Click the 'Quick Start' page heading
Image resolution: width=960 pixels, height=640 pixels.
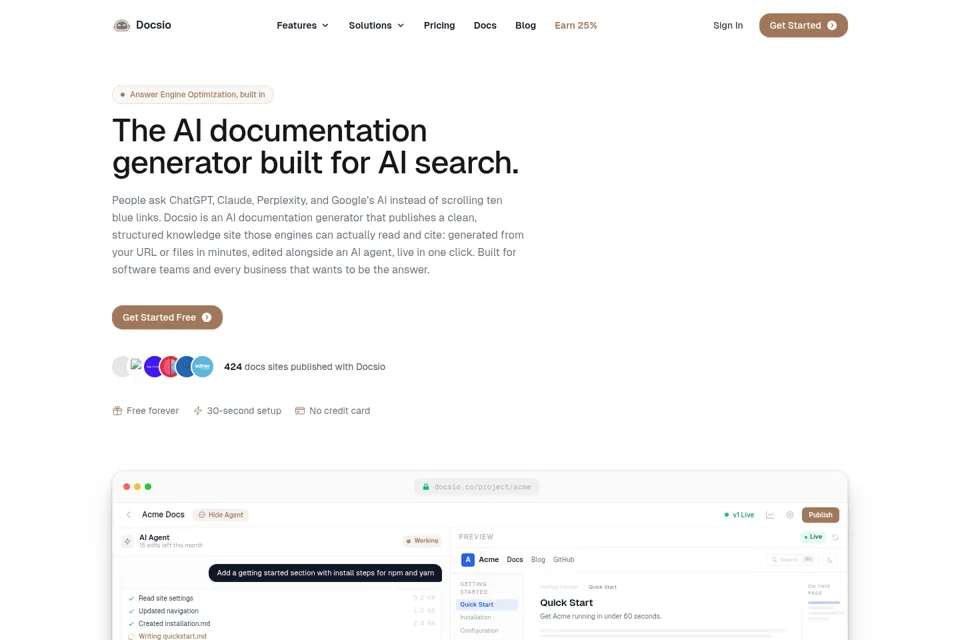(x=566, y=603)
